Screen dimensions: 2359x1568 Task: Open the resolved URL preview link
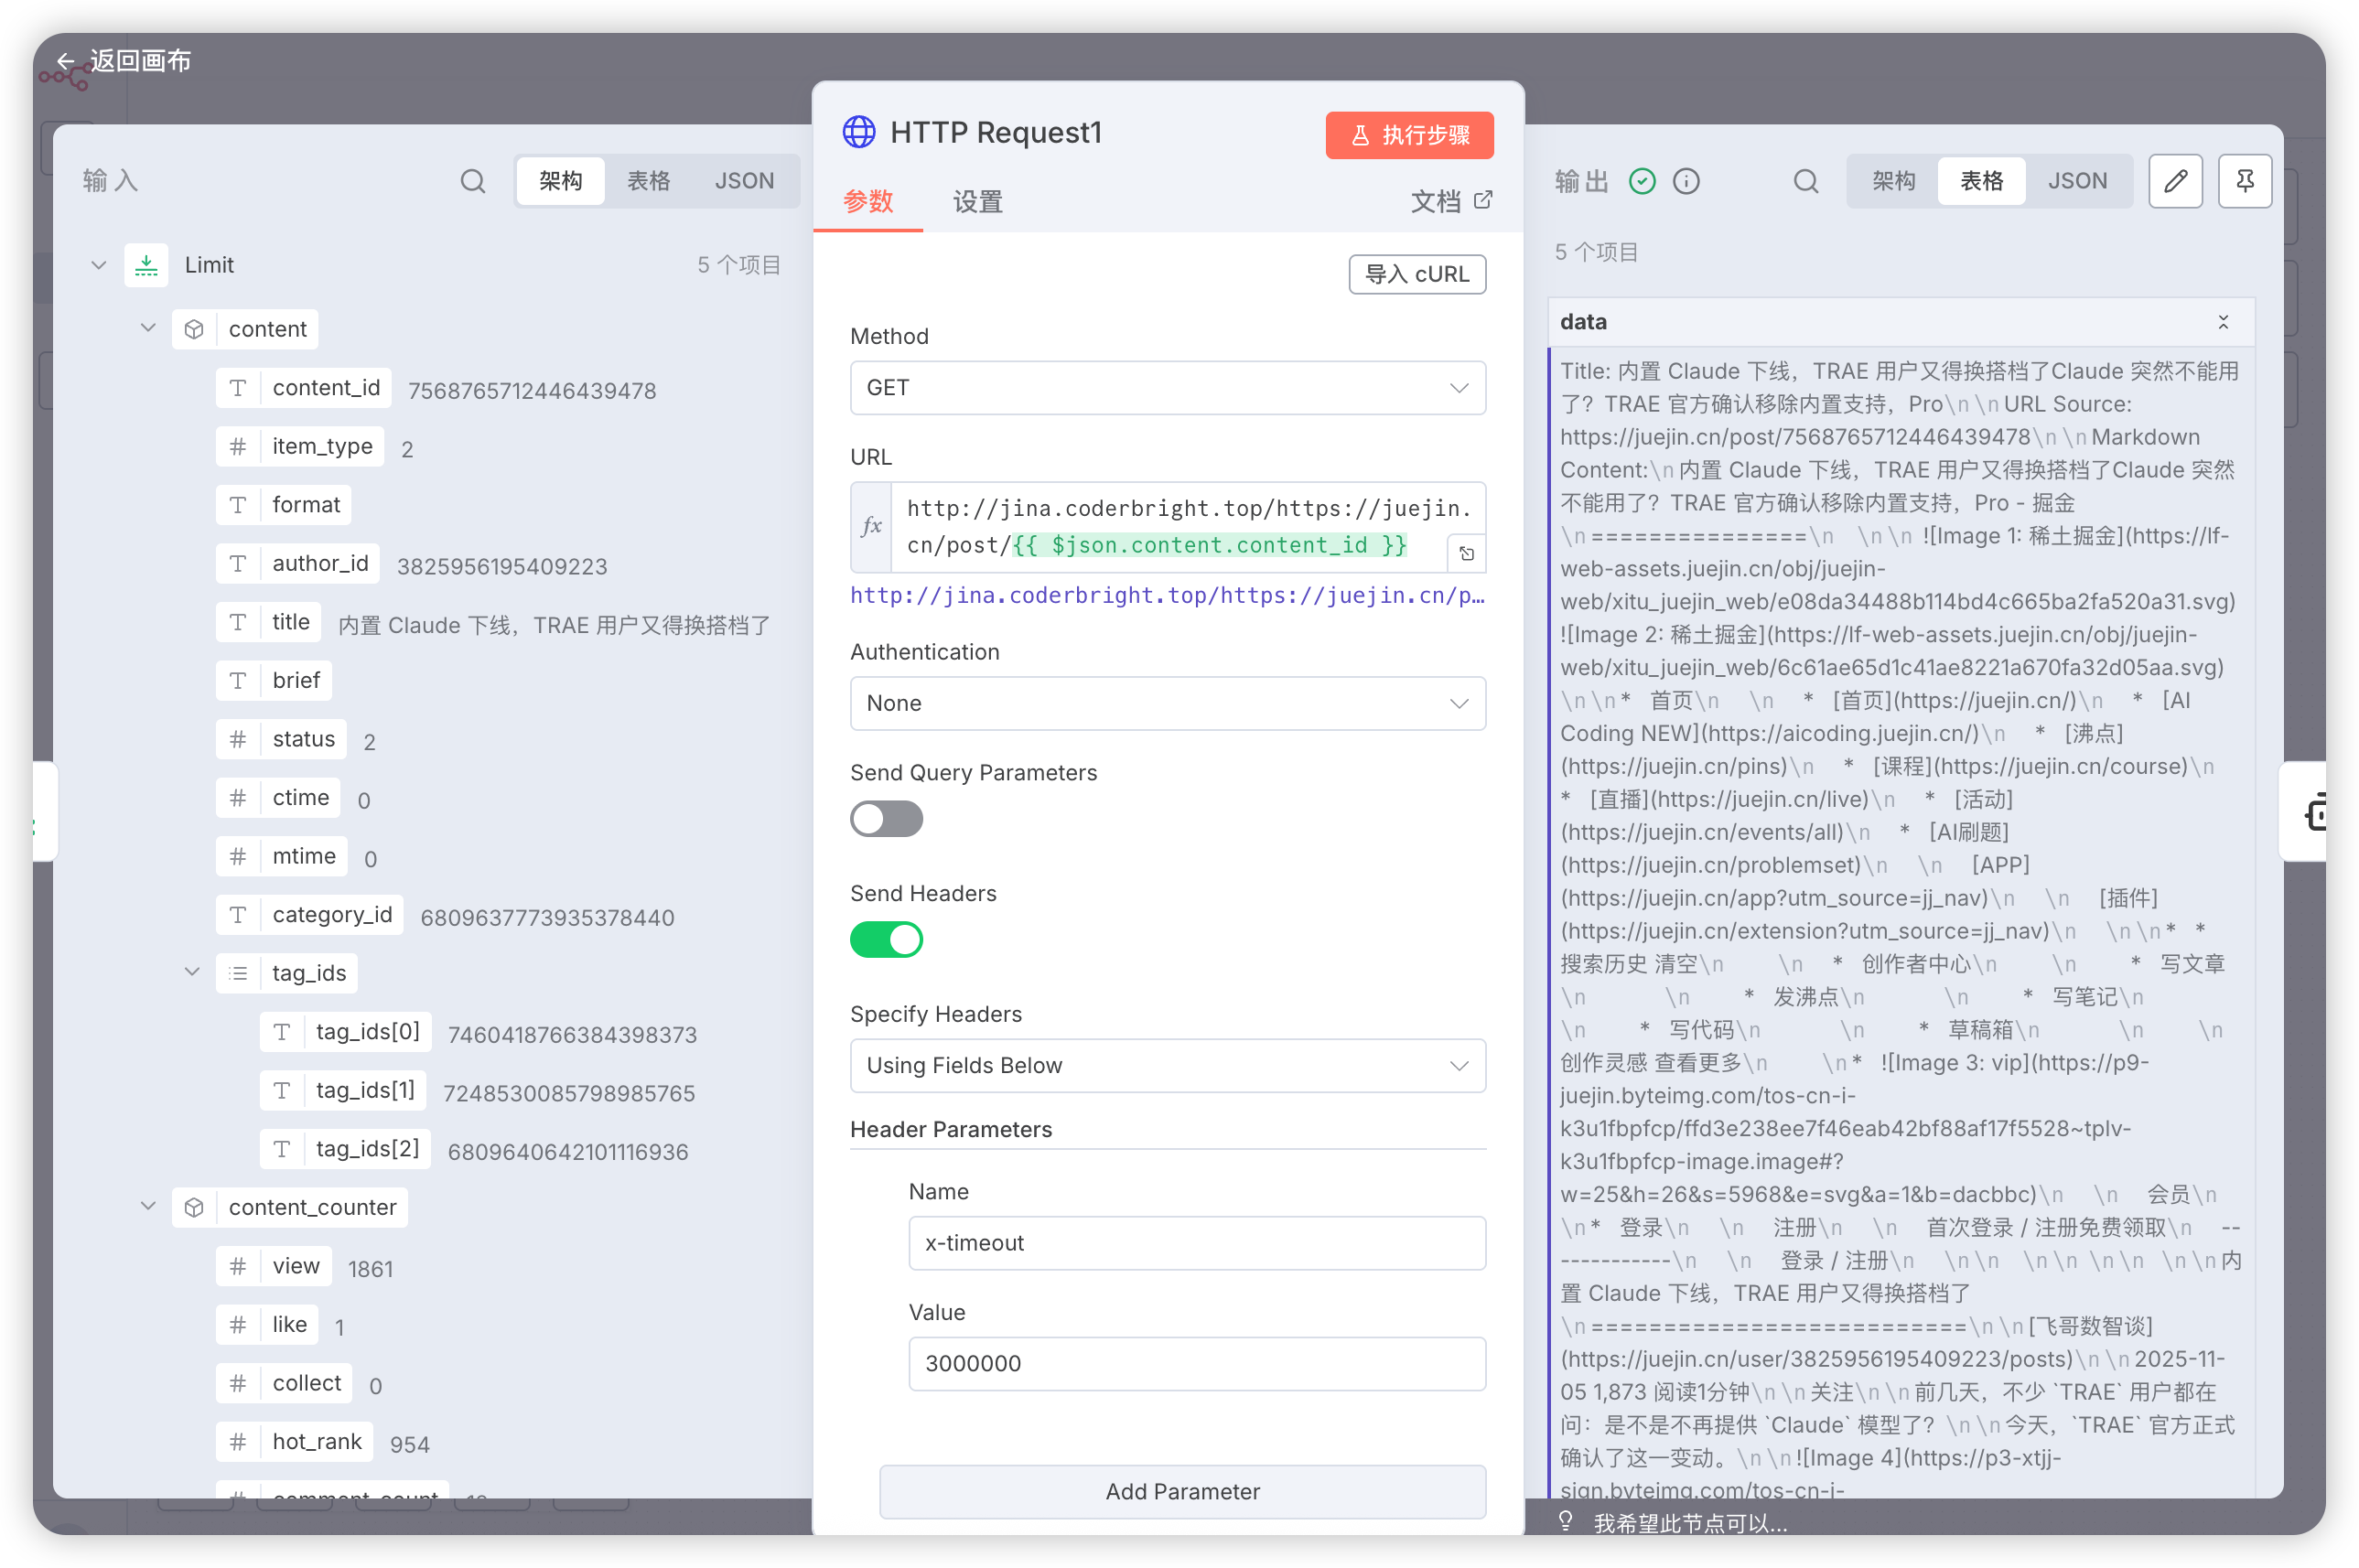[x=1167, y=595]
